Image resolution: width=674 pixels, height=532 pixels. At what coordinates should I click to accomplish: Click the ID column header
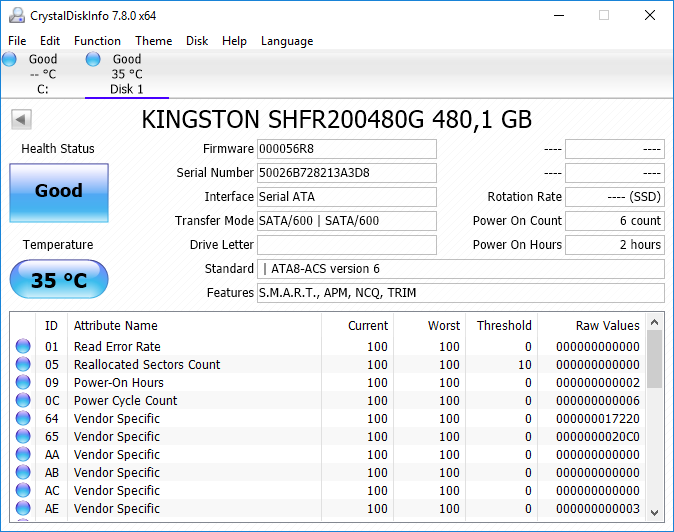pos(51,326)
